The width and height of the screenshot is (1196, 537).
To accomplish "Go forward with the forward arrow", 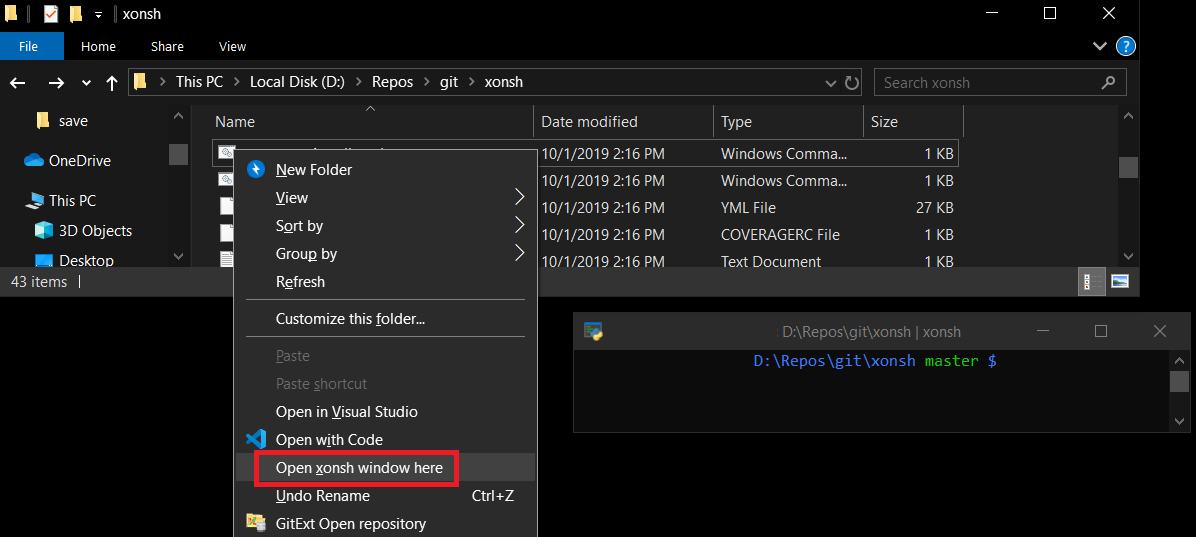I will coord(56,82).
